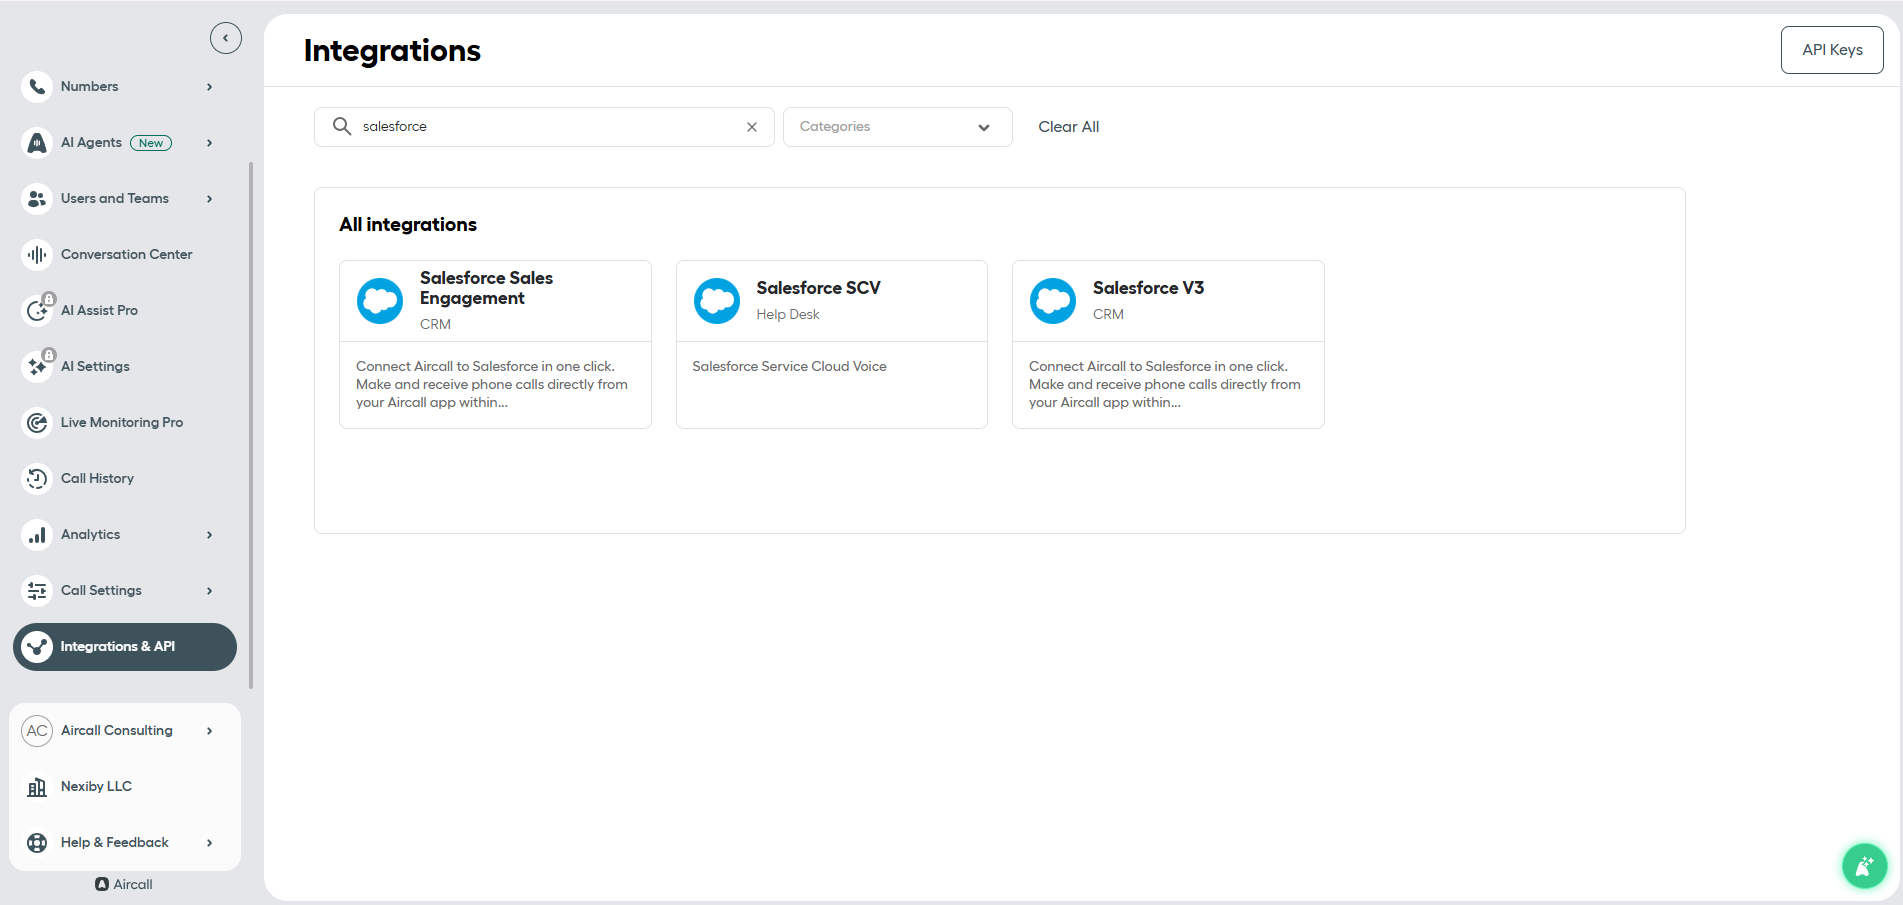The height and width of the screenshot is (905, 1903).
Task: Expand the Analytics menu chevron
Action: pos(209,535)
